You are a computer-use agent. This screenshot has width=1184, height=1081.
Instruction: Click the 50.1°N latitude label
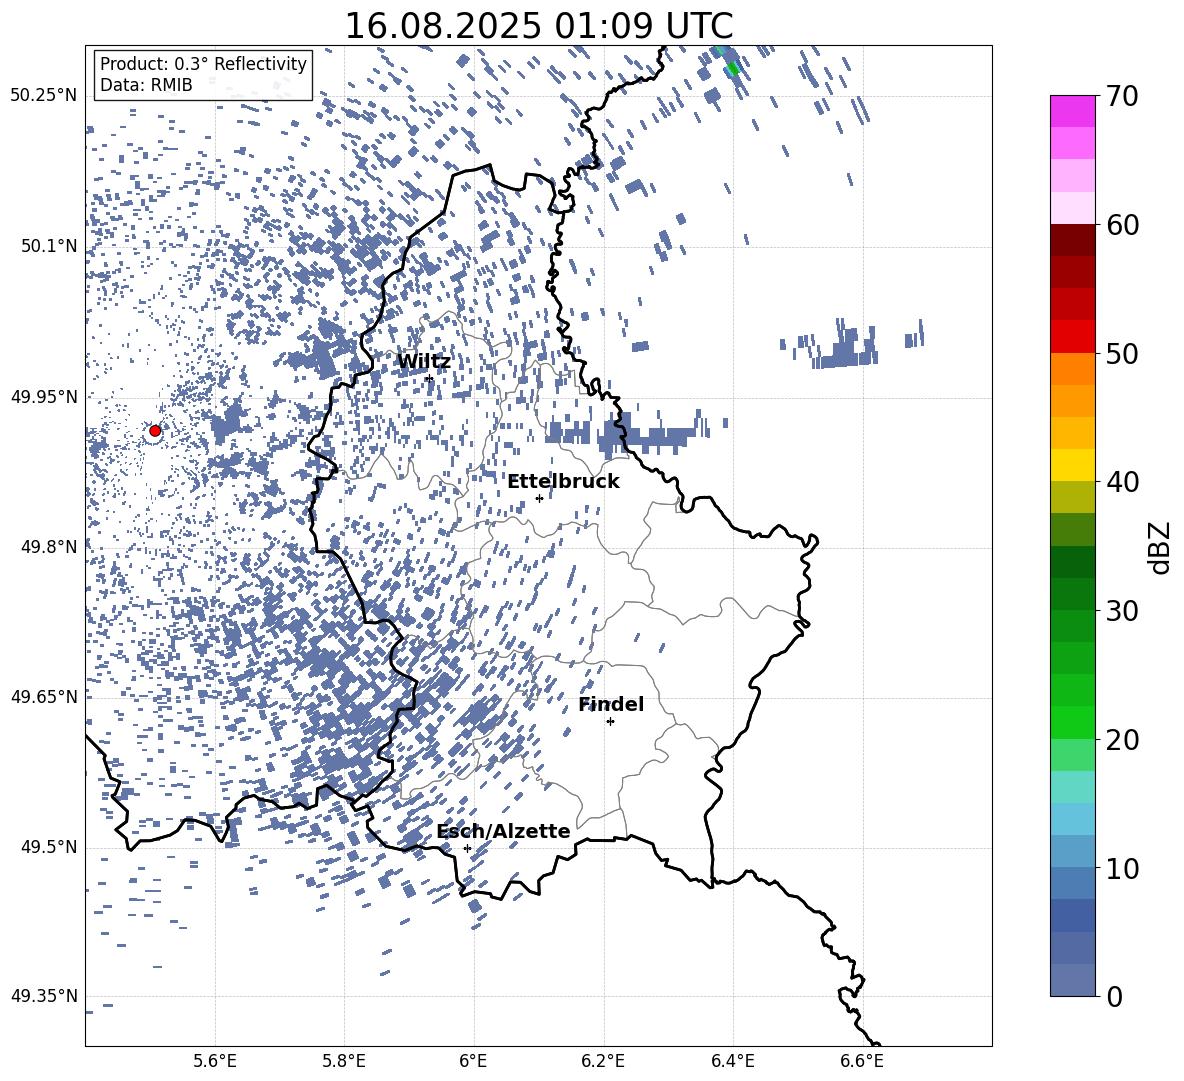[48, 246]
